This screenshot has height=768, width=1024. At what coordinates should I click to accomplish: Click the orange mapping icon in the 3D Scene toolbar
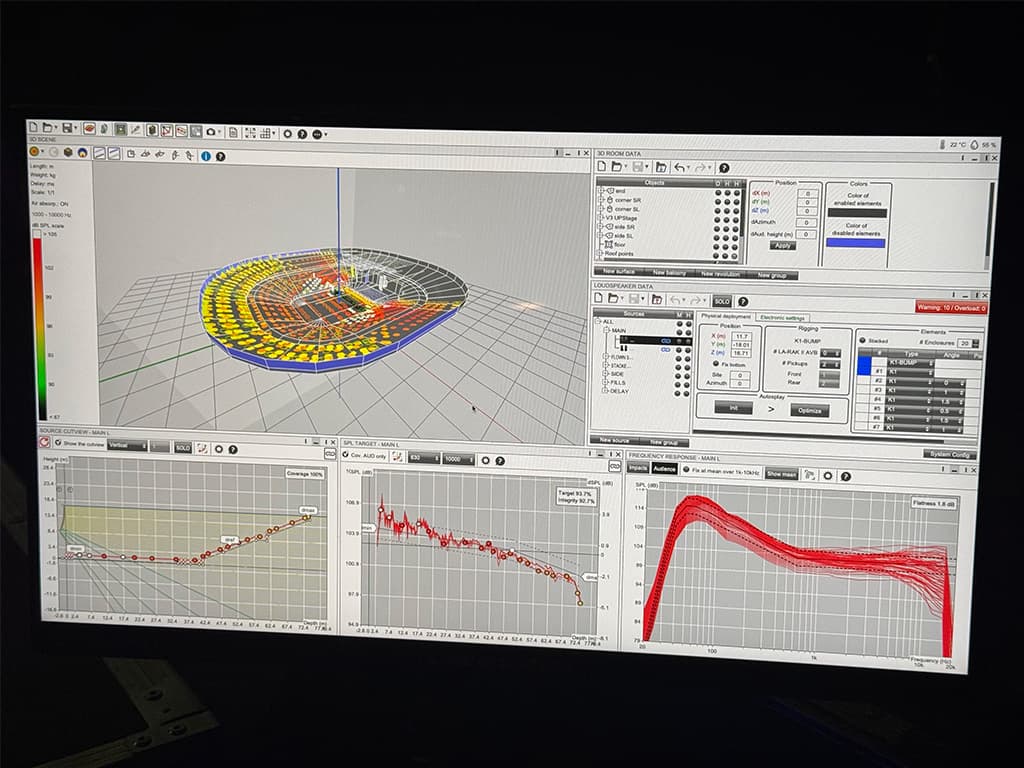point(35,152)
